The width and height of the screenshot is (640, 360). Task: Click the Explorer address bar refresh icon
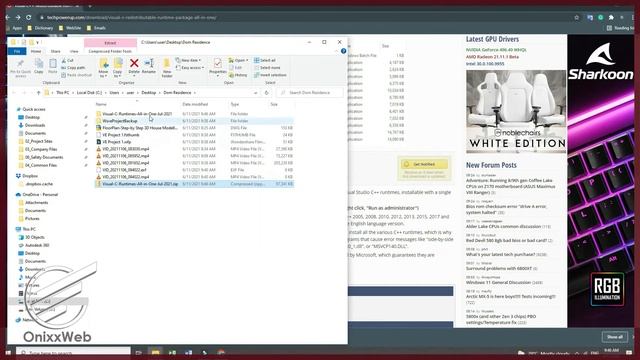pyautogui.click(x=267, y=93)
